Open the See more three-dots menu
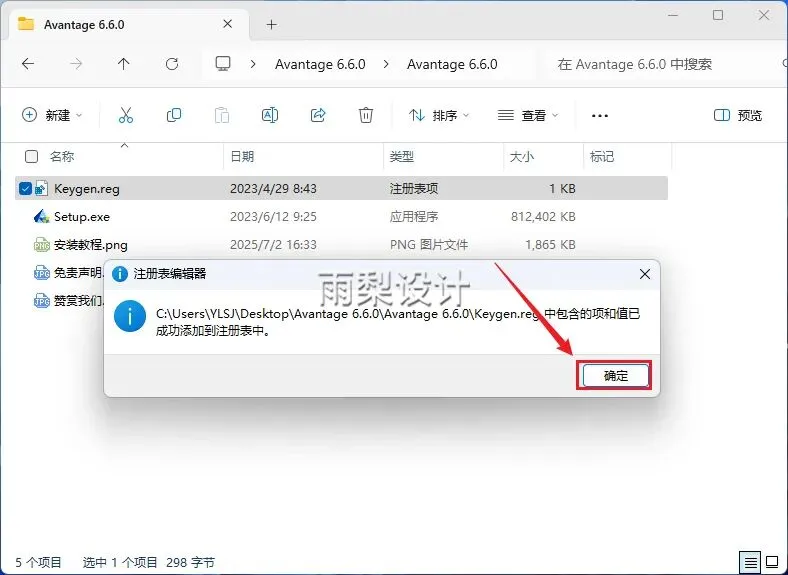The width and height of the screenshot is (788, 575). pyautogui.click(x=600, y=116)
